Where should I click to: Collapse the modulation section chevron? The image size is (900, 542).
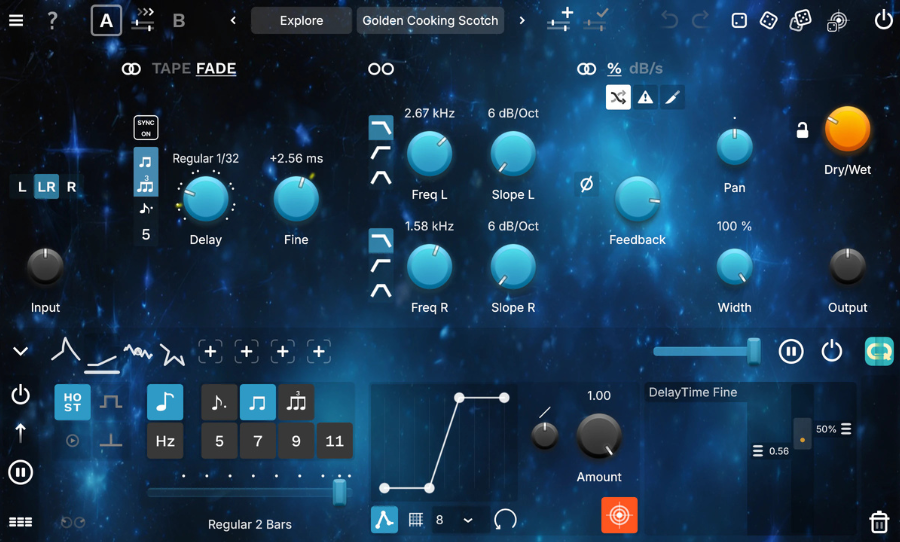(20, 351)
